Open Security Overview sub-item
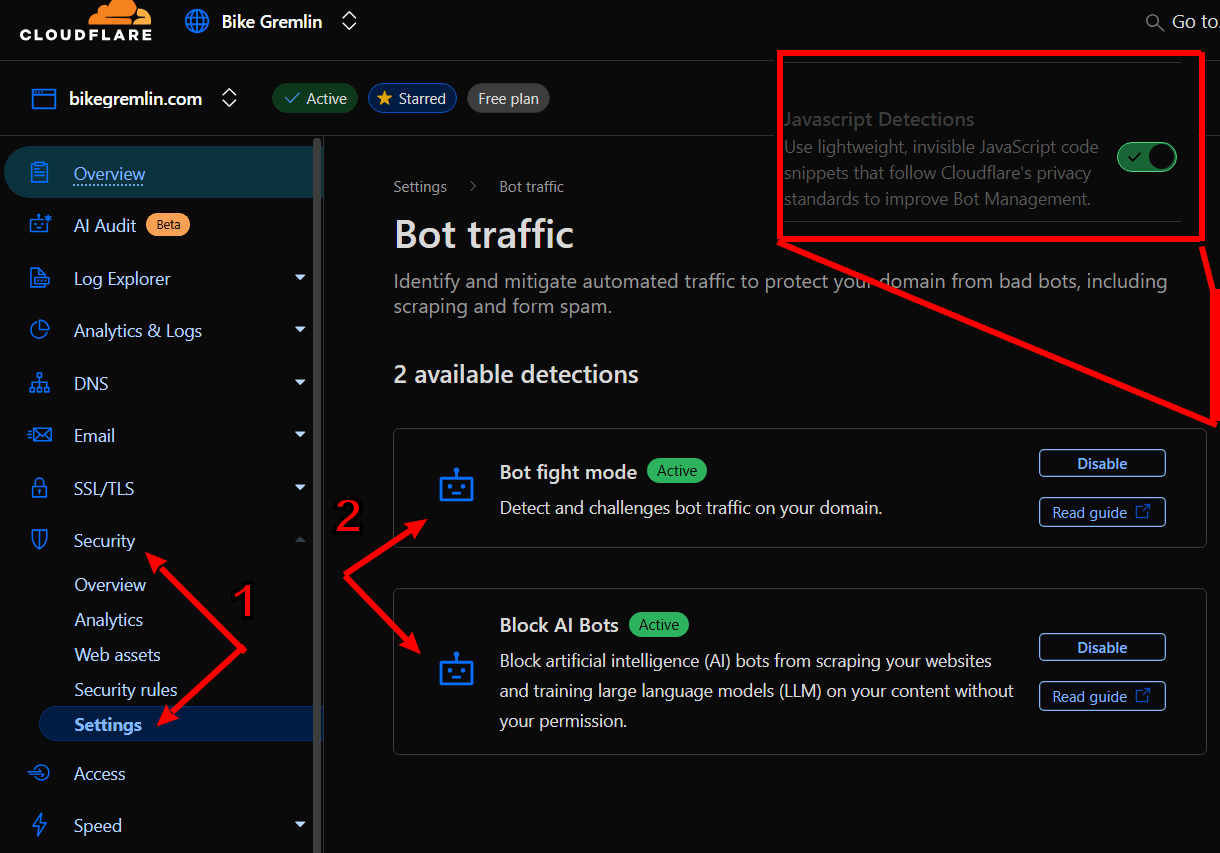This screenshot has height=853, width=1220. (110, 585)
